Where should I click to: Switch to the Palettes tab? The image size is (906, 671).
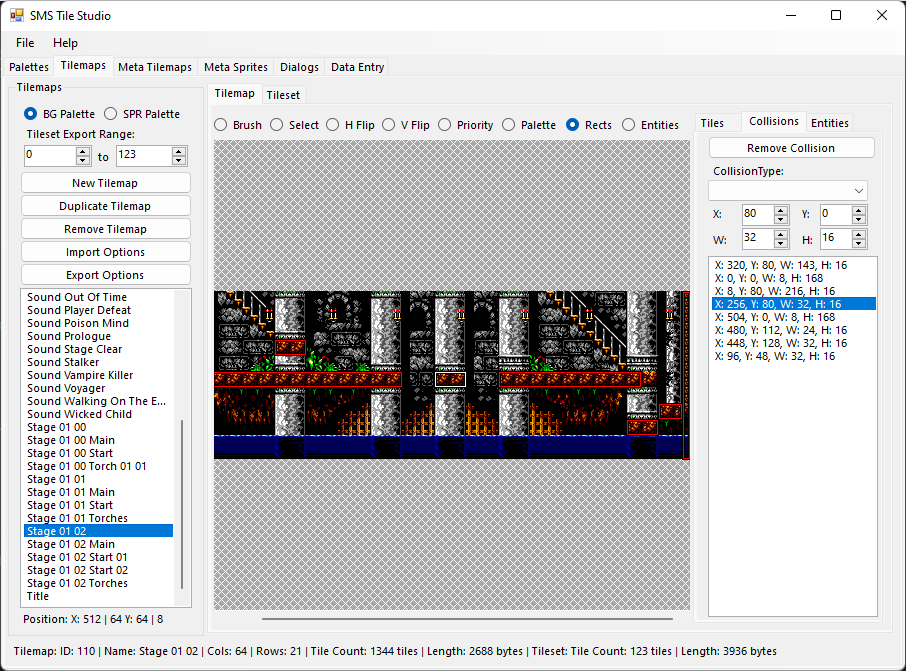[x=29, y=67]
